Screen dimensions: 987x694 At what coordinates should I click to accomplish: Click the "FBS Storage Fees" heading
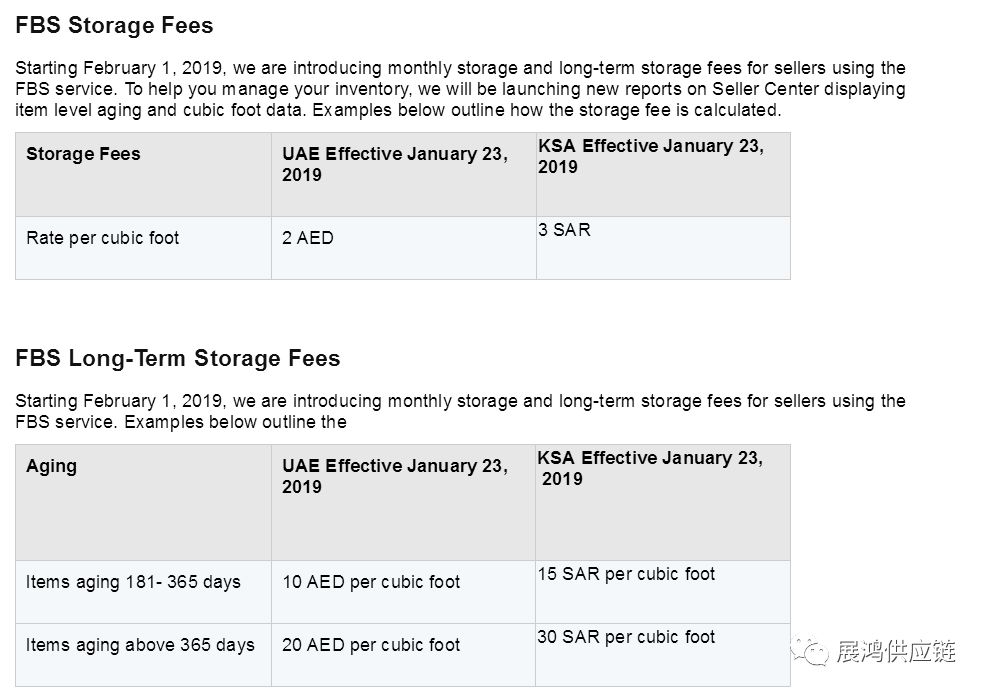pyautogui.click(x=114, y=25)
